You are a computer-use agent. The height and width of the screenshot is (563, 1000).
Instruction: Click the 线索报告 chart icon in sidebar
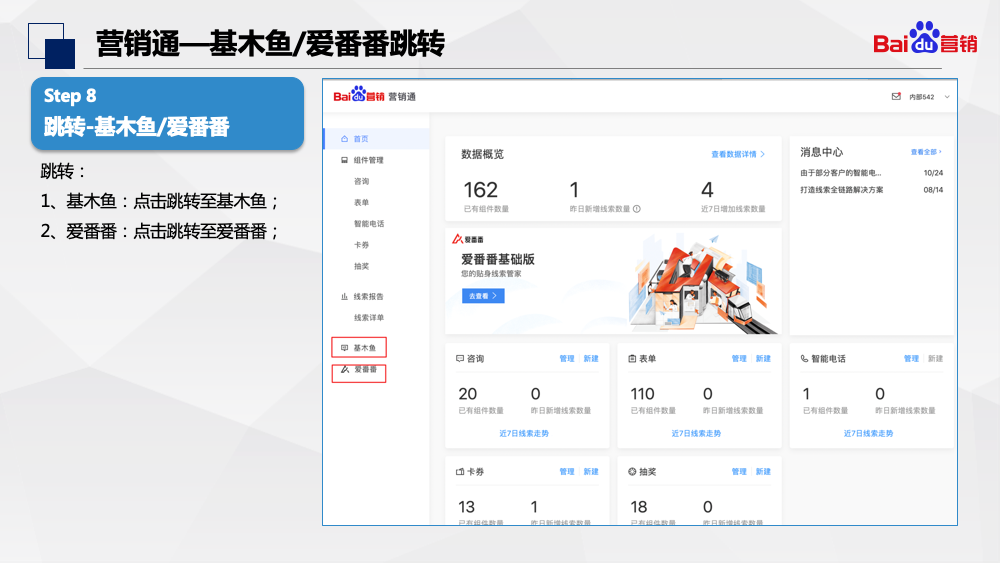(x=344, y=296)
